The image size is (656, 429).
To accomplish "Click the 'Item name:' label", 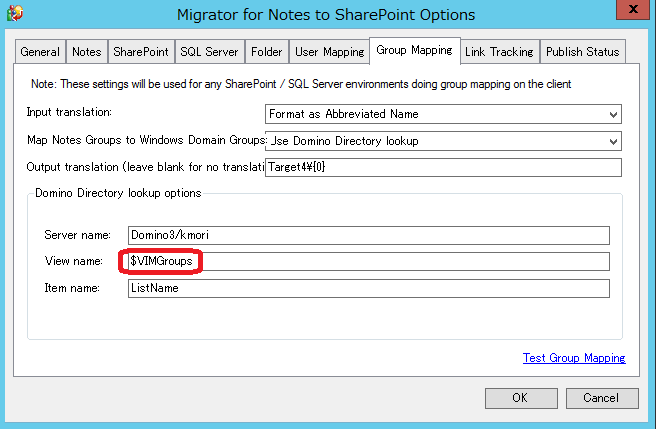I will (72, 288).
